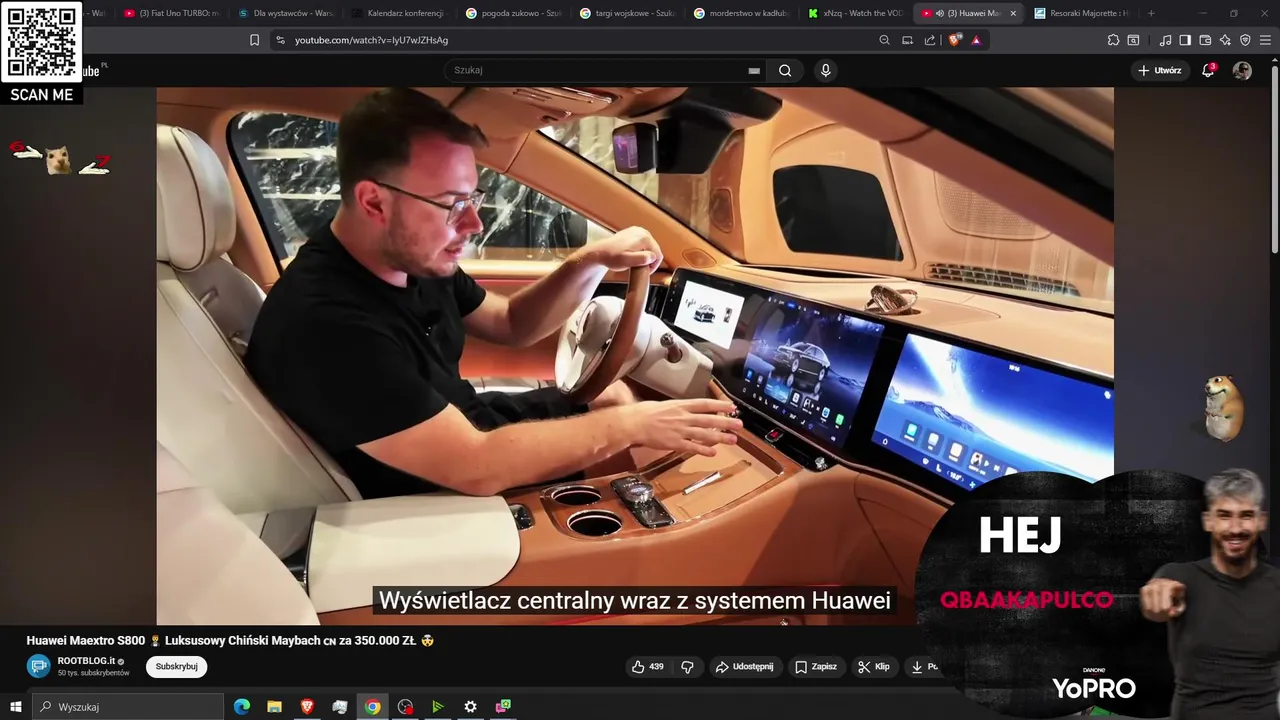Mute the Huawei tab using its speaker icon
This screenshot has width=1280, height=720.
(940, 13)
